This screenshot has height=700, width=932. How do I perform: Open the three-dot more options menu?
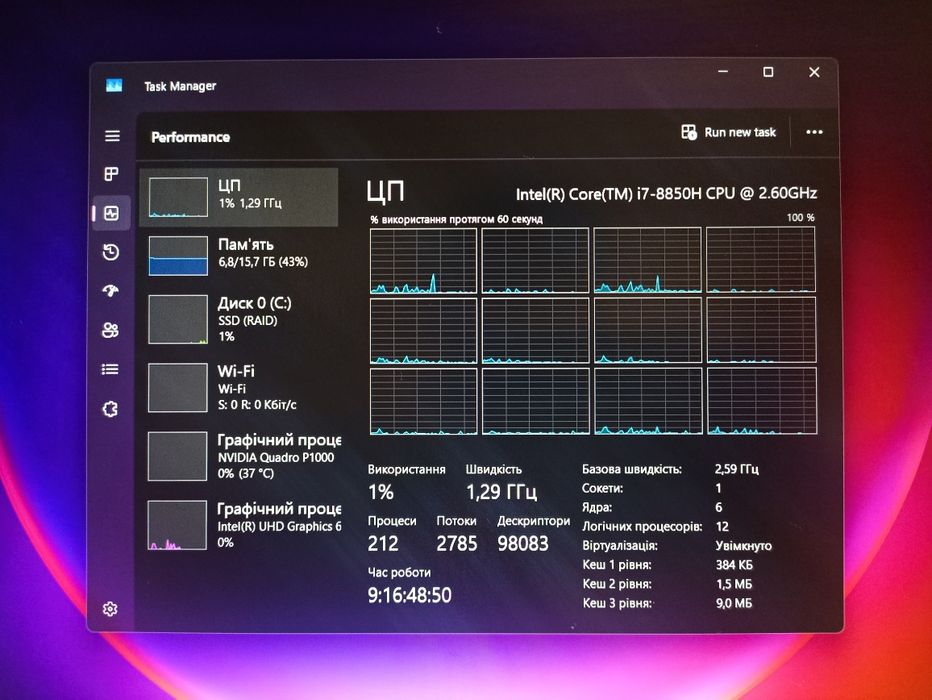pos(814,132)
